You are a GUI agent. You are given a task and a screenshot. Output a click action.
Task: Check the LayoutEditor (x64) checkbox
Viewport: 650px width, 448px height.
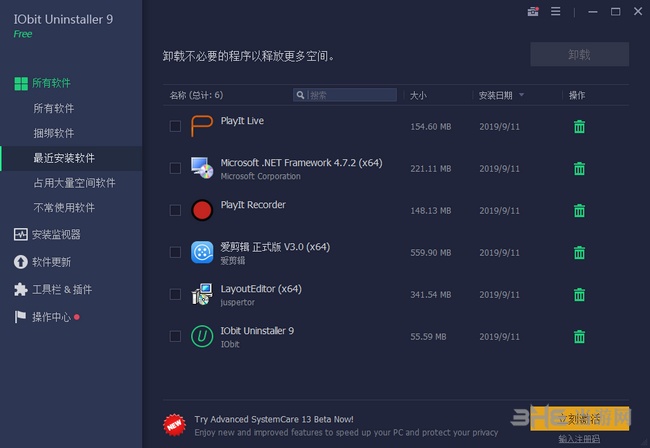(x=175, y=294)
